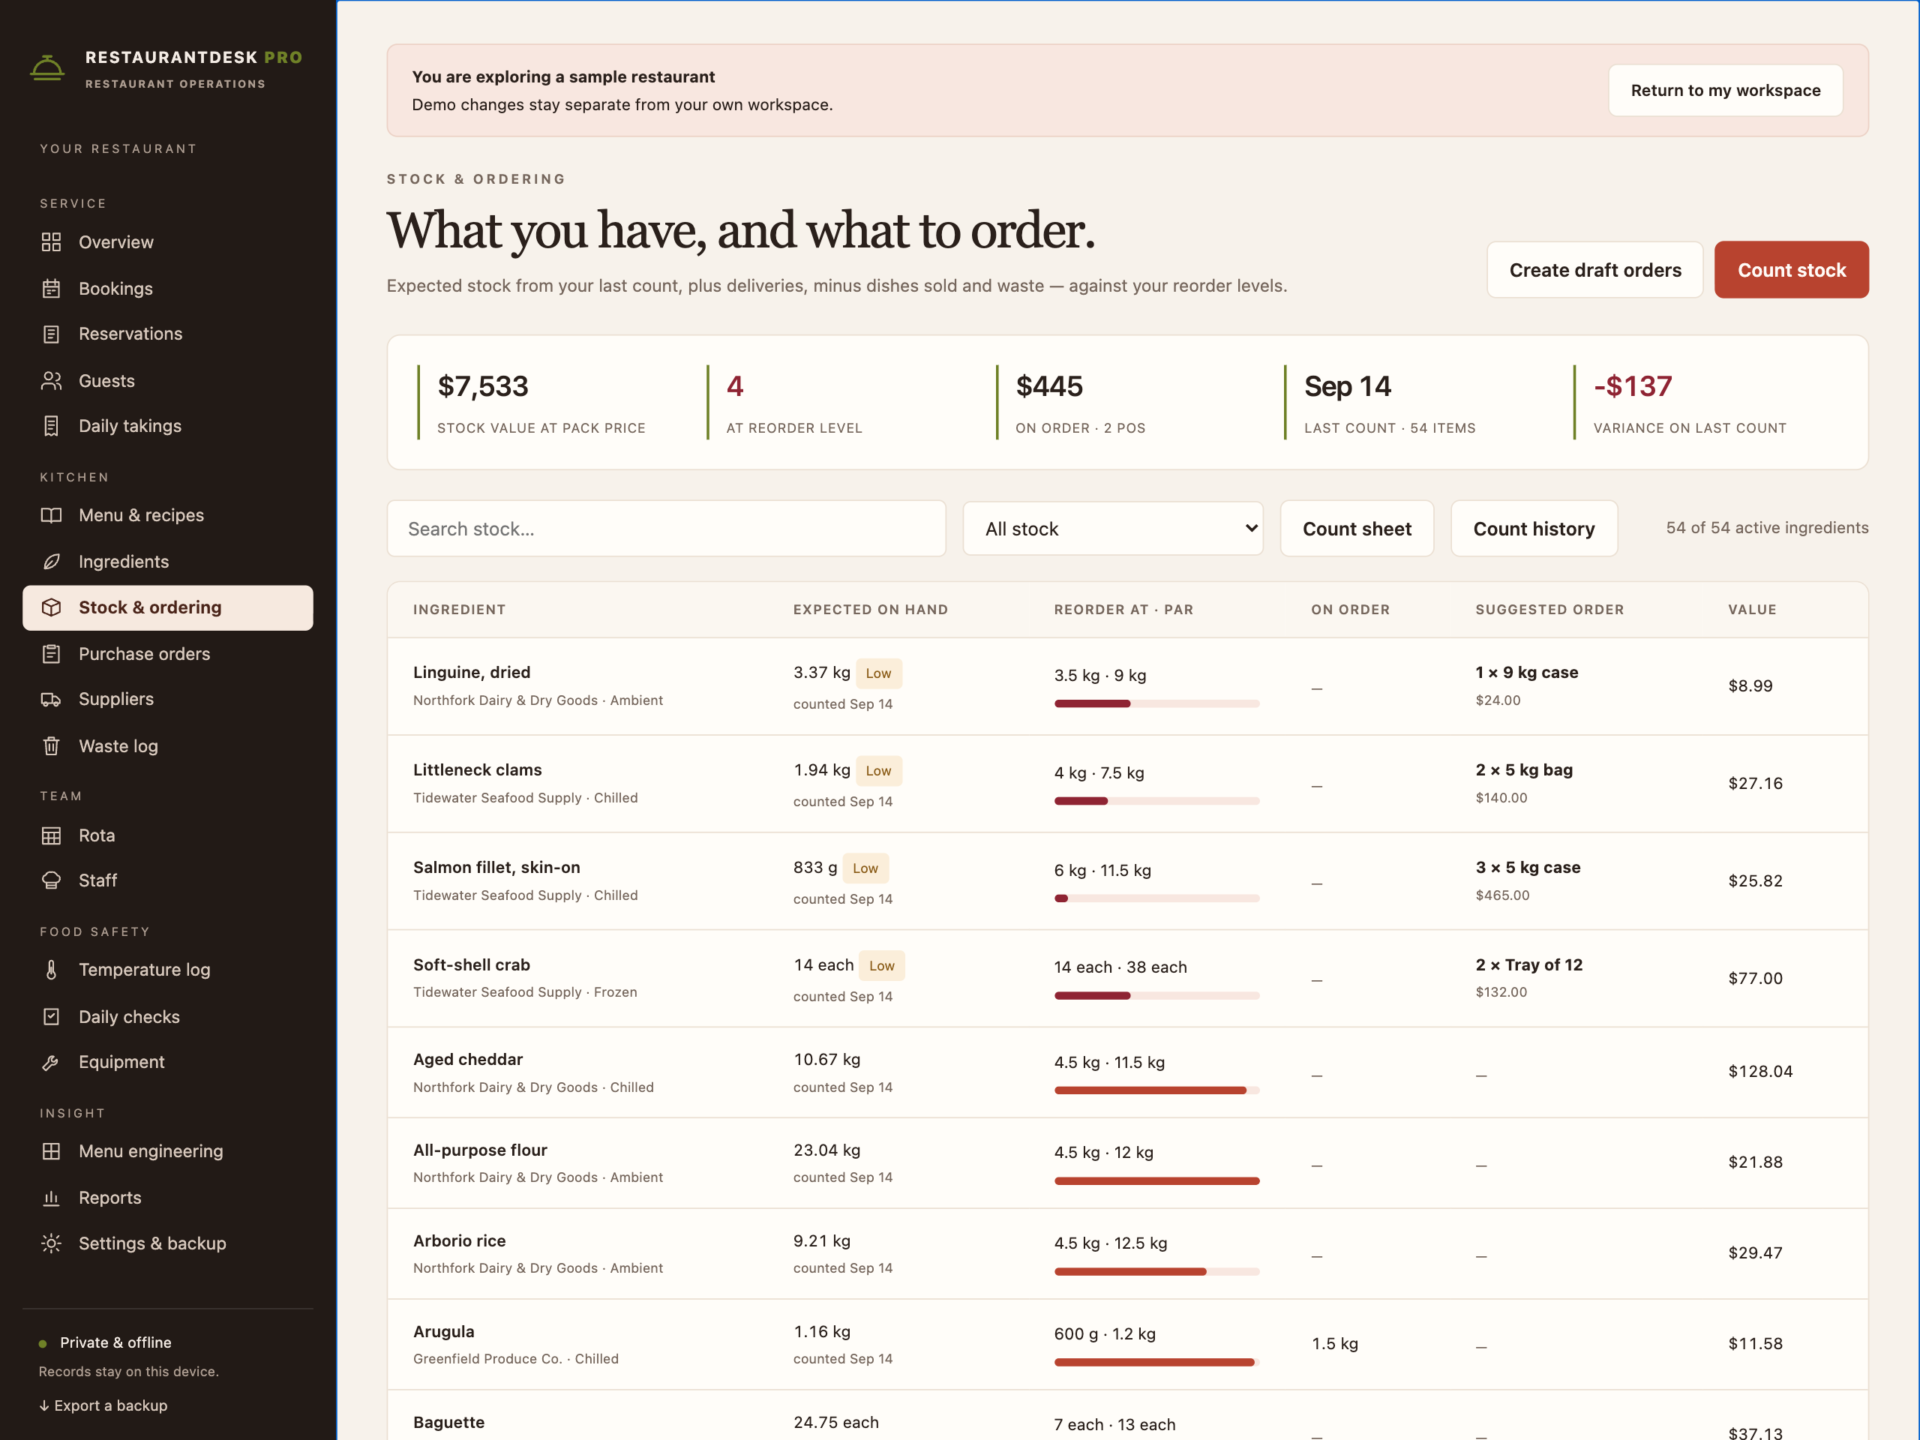Open the All stock filter dropdown
1920x1440 pixels.
[1112, 528]
